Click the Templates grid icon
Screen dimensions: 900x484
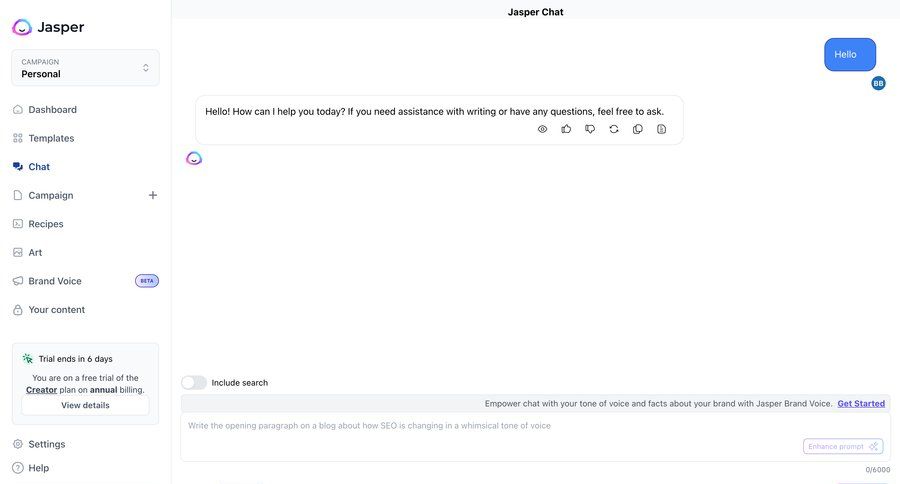[x=18, y=138]
